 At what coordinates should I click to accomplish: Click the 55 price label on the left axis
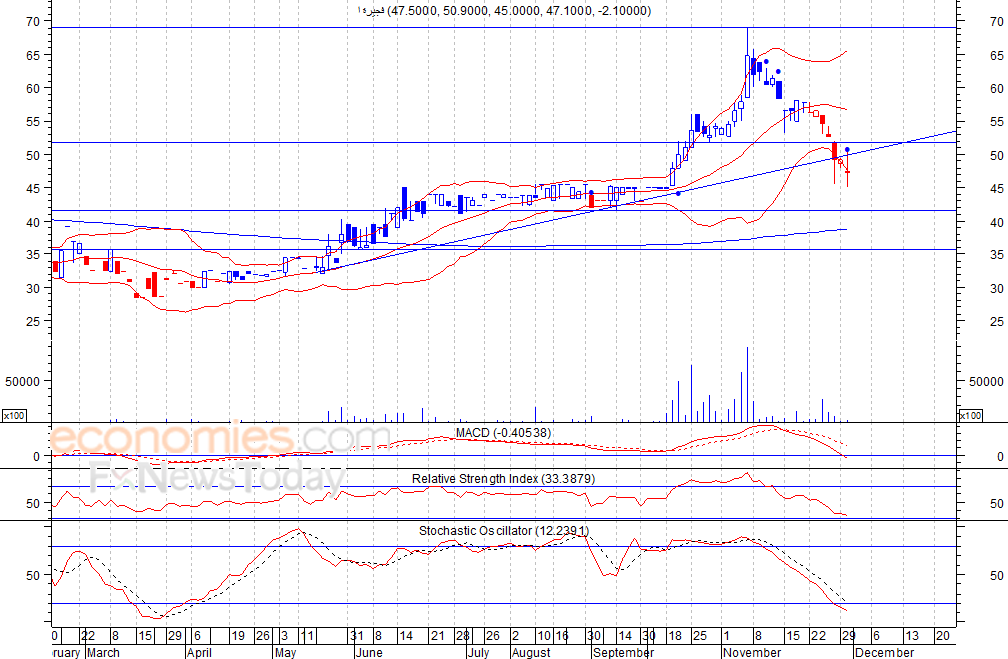(33, 122)
